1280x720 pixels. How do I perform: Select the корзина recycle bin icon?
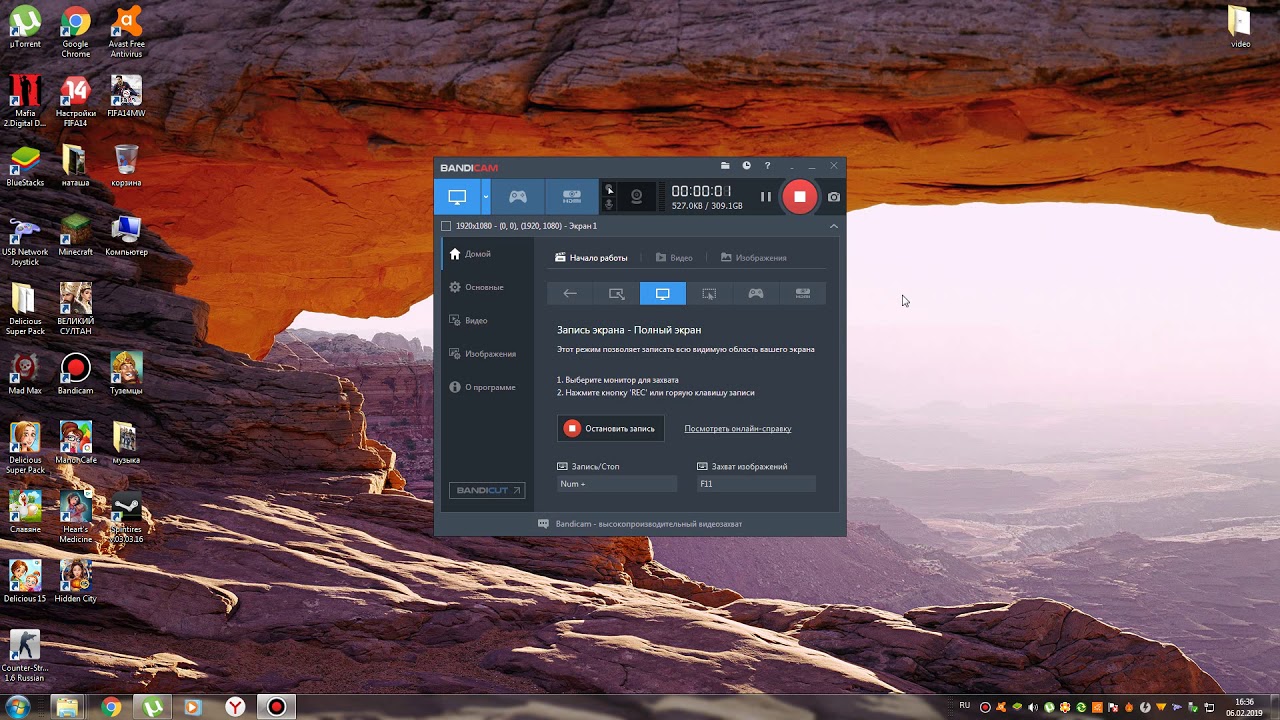pyautogui.click(x=126, y=166)
